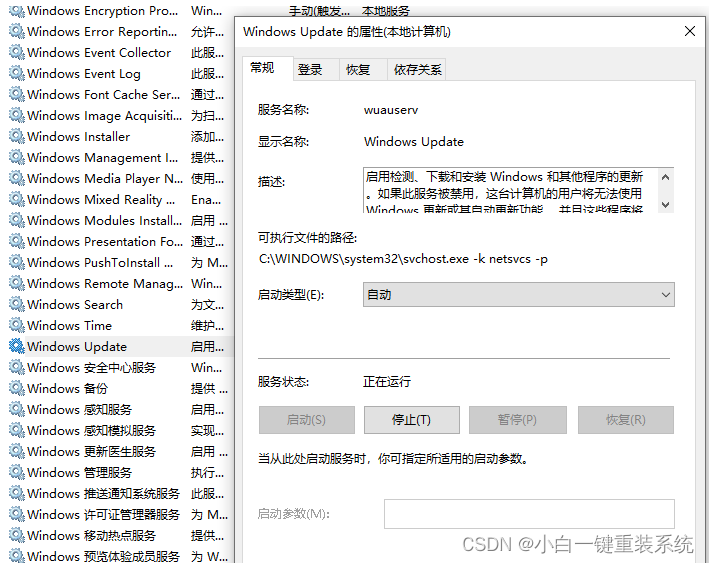Switch to the 常规 tab
The height and width of the screenshot is (563, 709).
coord(267,68)
